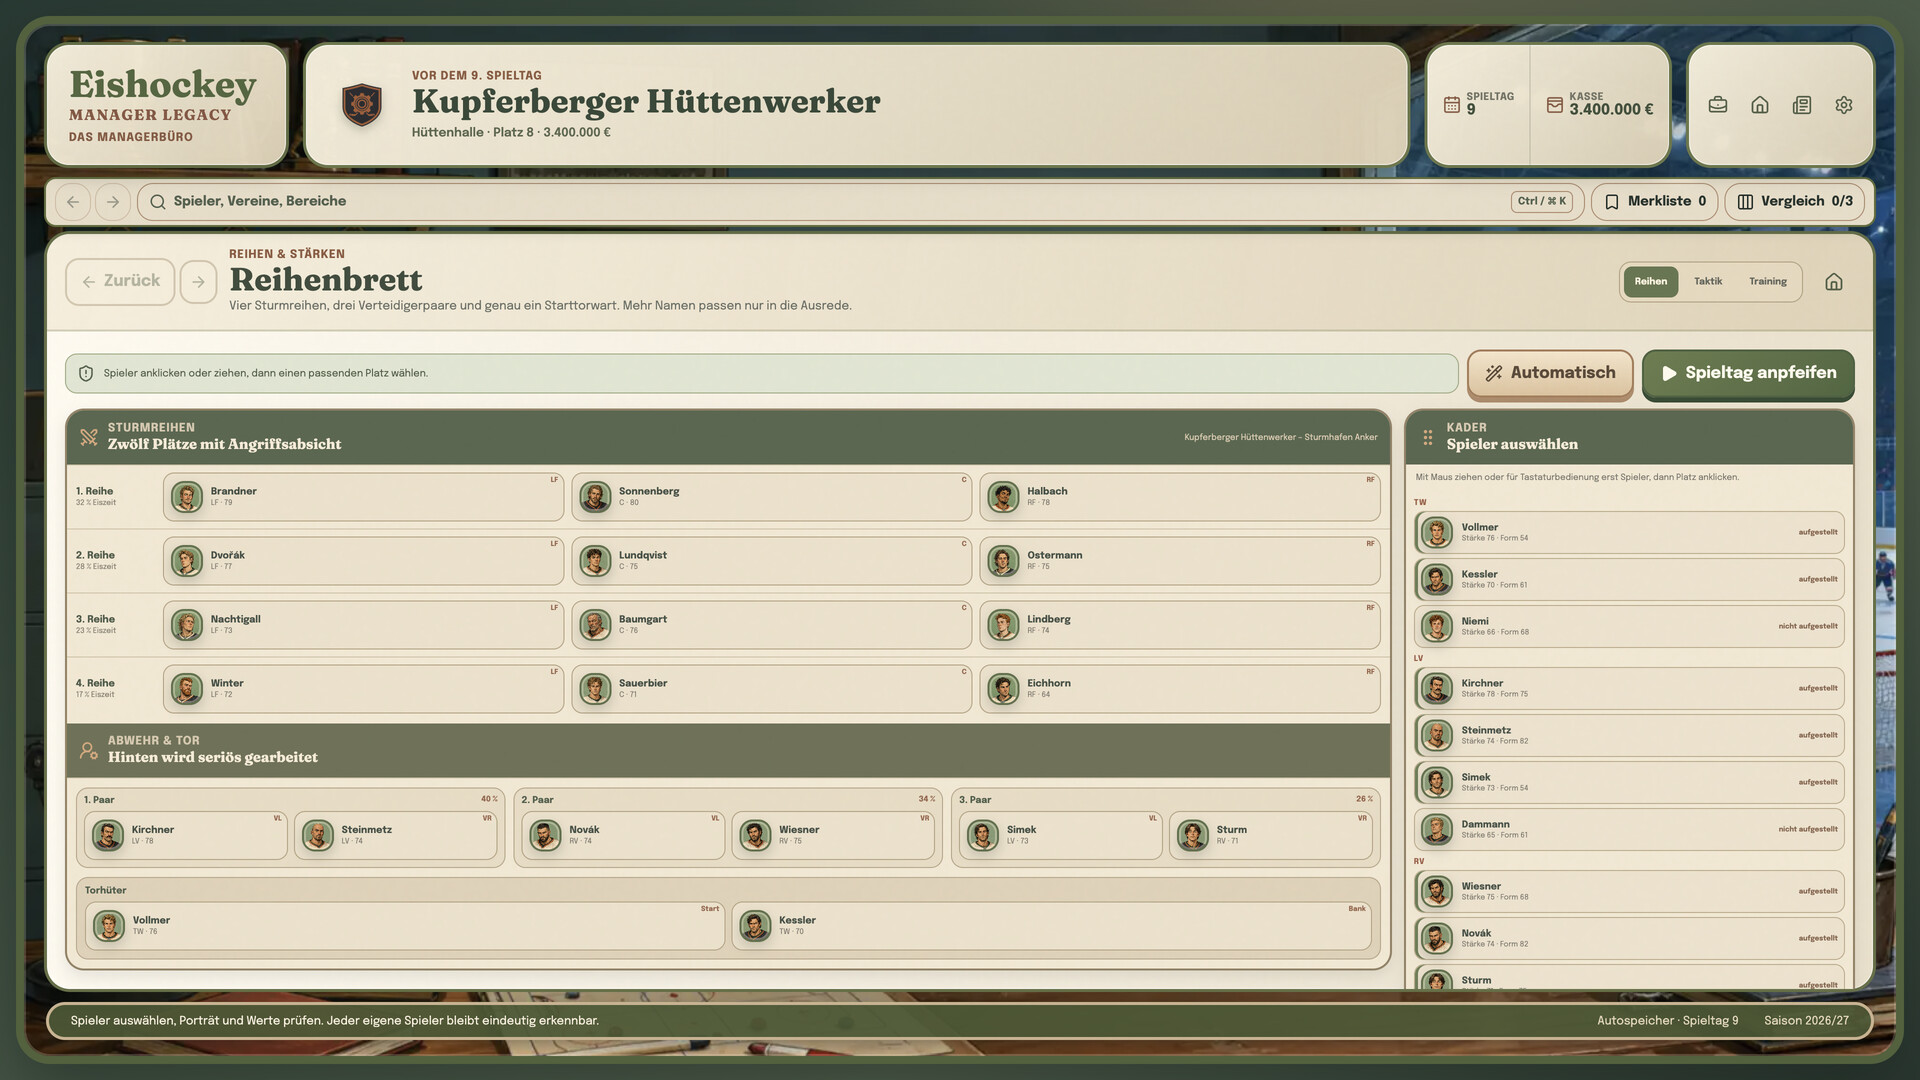The image size is (1920, 1080).
Task: Open the briefcase icon in the top toolbar
Action: (1718, 105)
